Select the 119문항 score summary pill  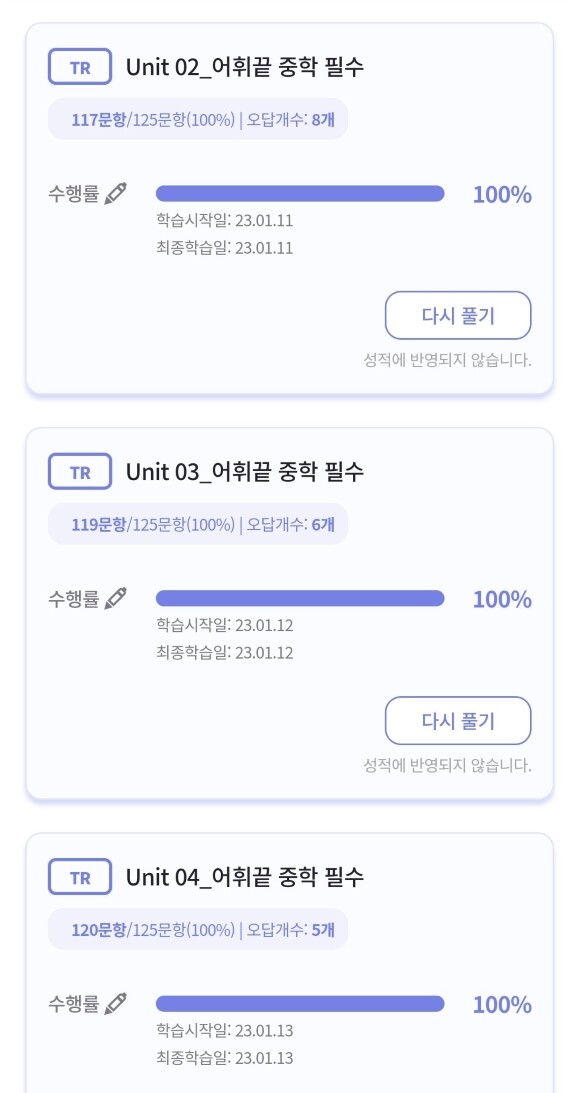pyautogui.click(x=198, y=524)
